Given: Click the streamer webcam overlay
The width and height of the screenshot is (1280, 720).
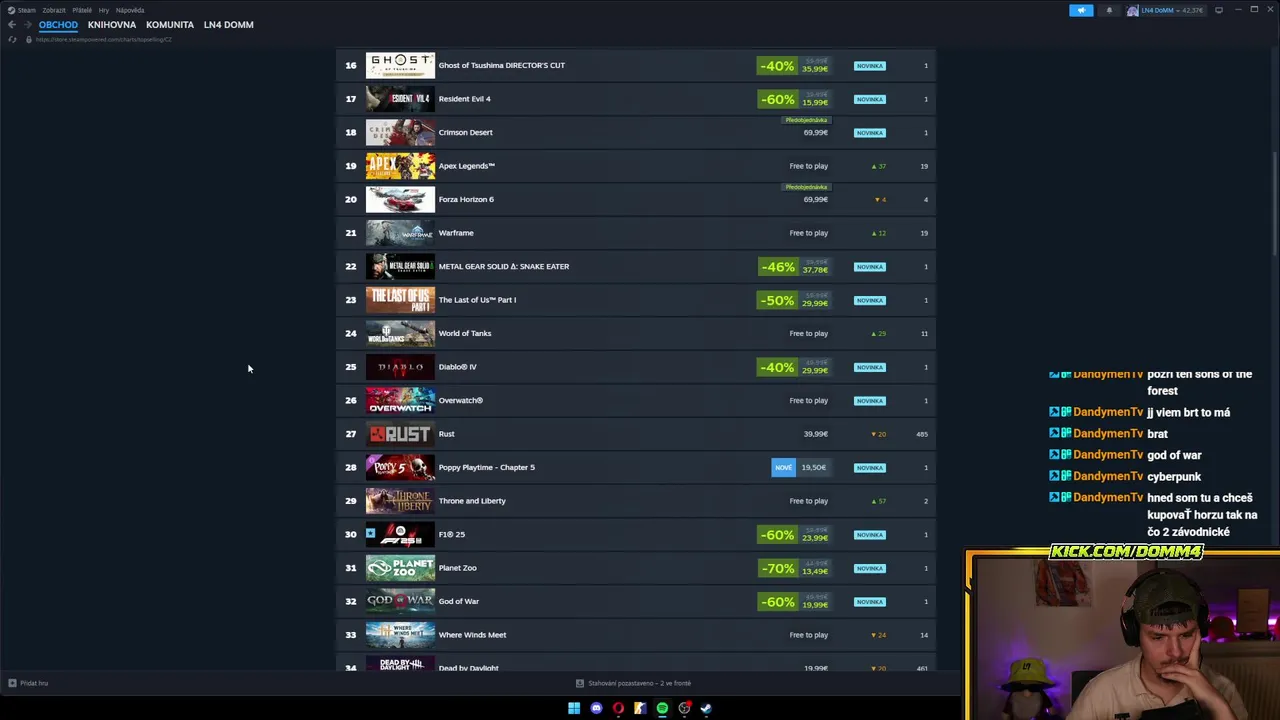Looking at the screenshot, I should coord(1122,635).
